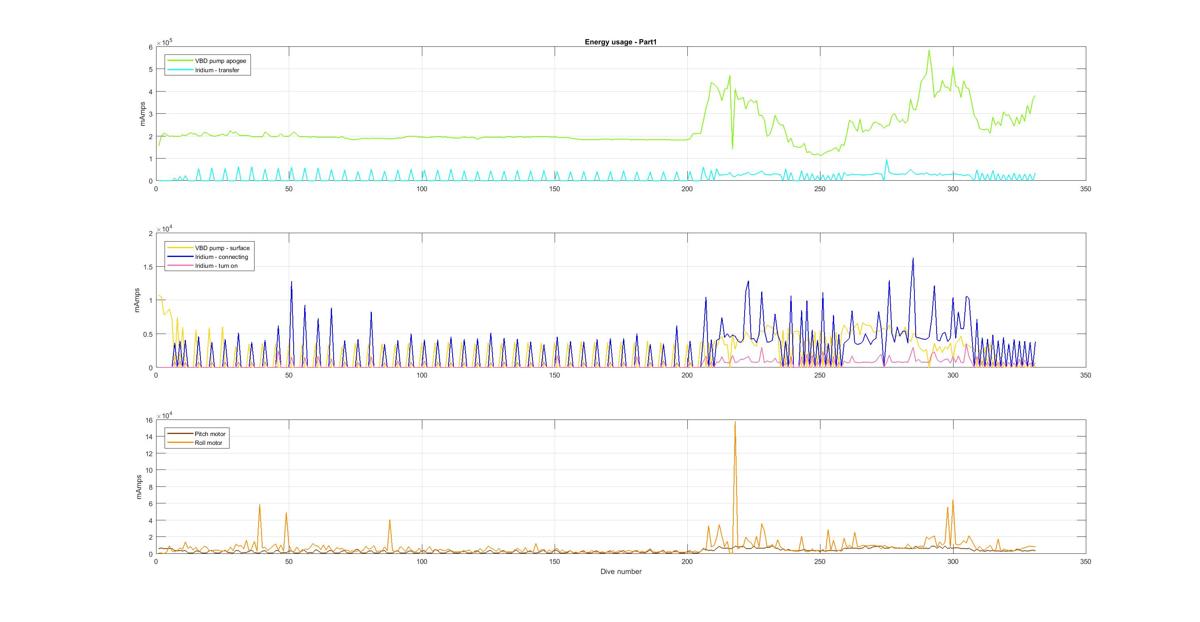Viewport: 1200px width, 622px height.
Task: Click the "mAmps" y-axis label of the top plot
Action: click(x=142, y=114)
